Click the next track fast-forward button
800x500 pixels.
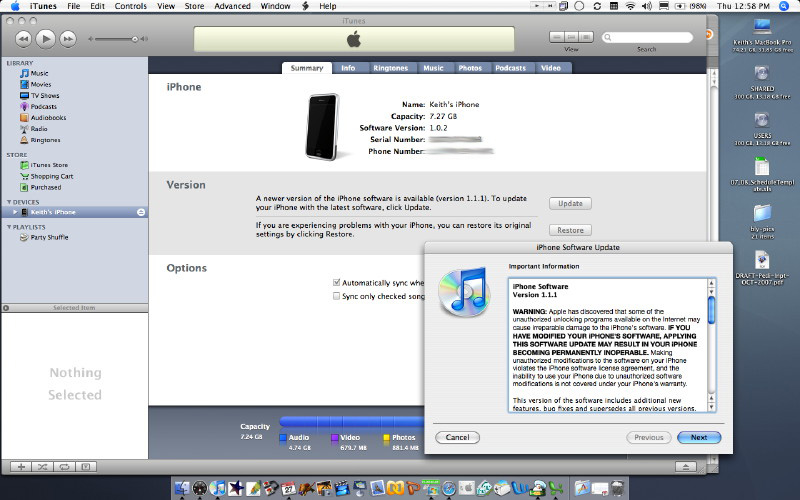(x=68, y=39)
